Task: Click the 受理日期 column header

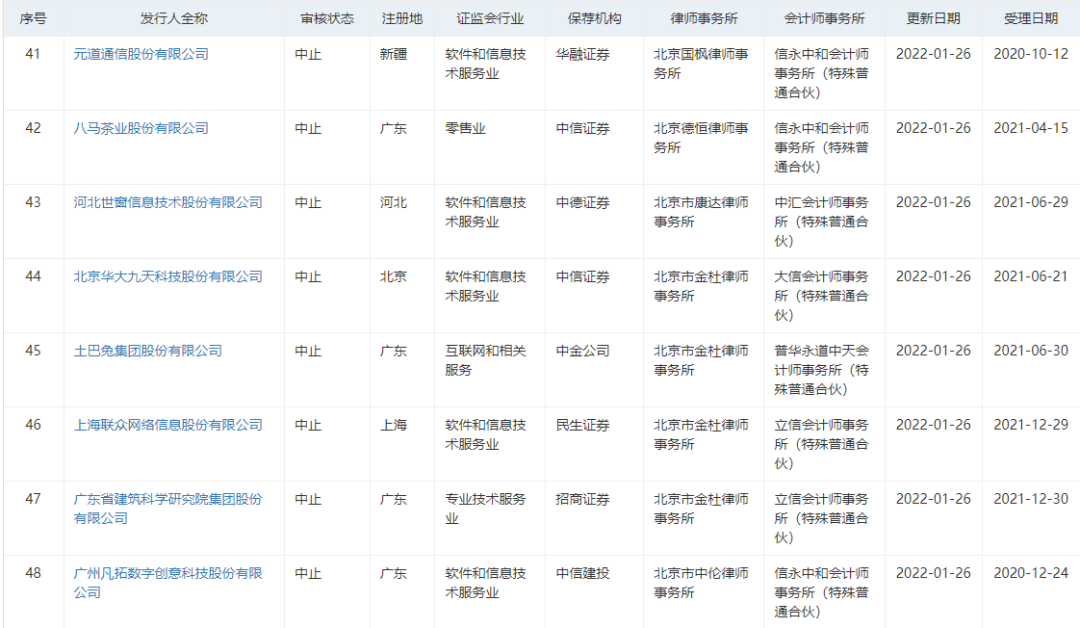Action: [x=1031, y=19]
